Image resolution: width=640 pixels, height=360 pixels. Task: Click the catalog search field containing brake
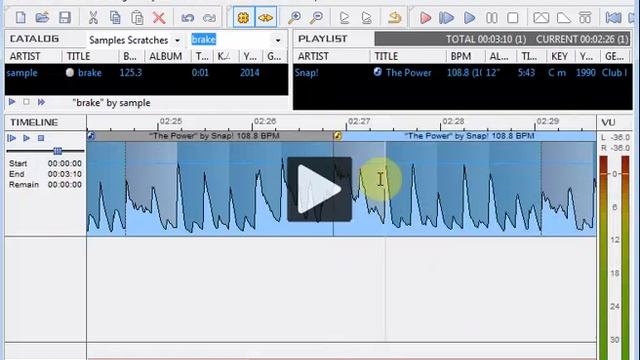(231, 40)
